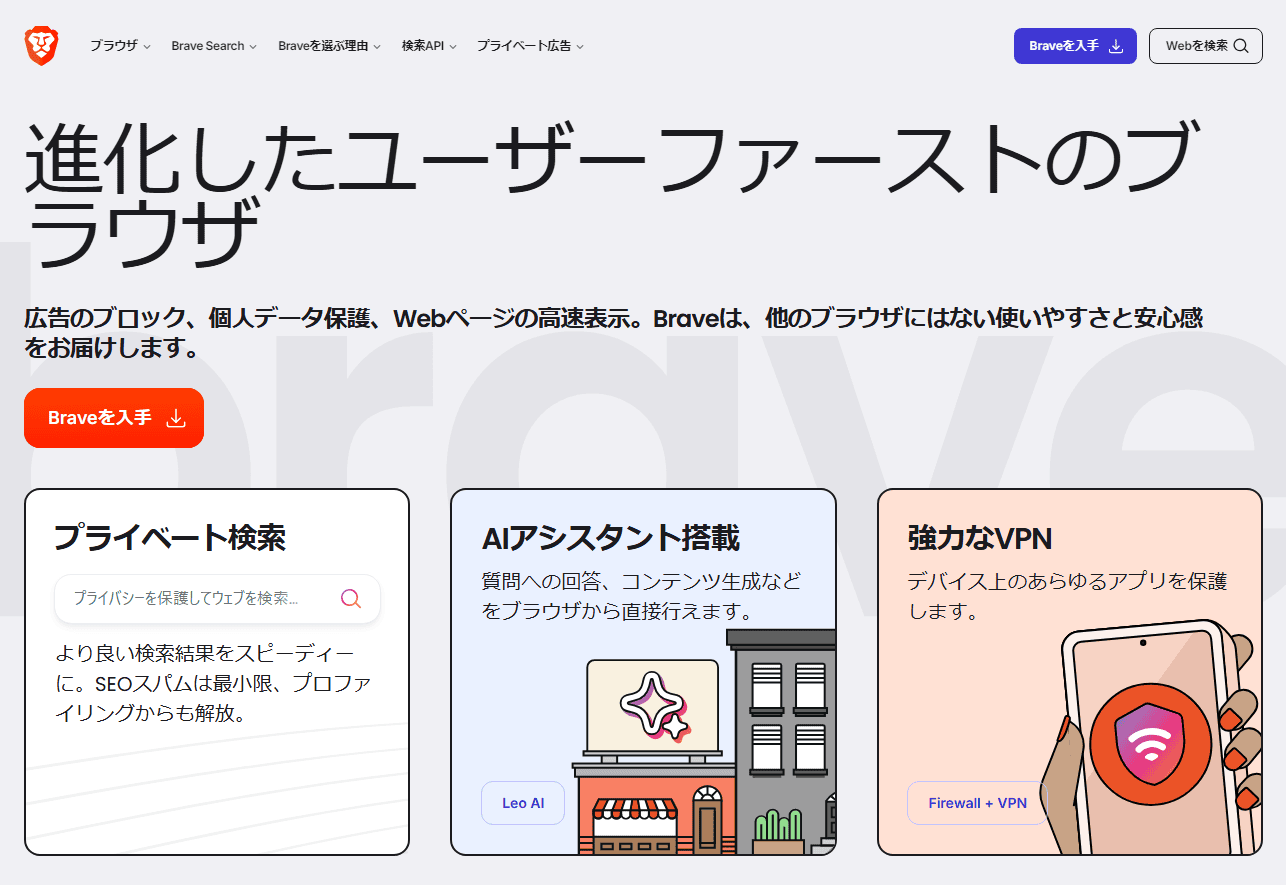
Task: Expand the 検索API menu chevron
Action: 453,47
